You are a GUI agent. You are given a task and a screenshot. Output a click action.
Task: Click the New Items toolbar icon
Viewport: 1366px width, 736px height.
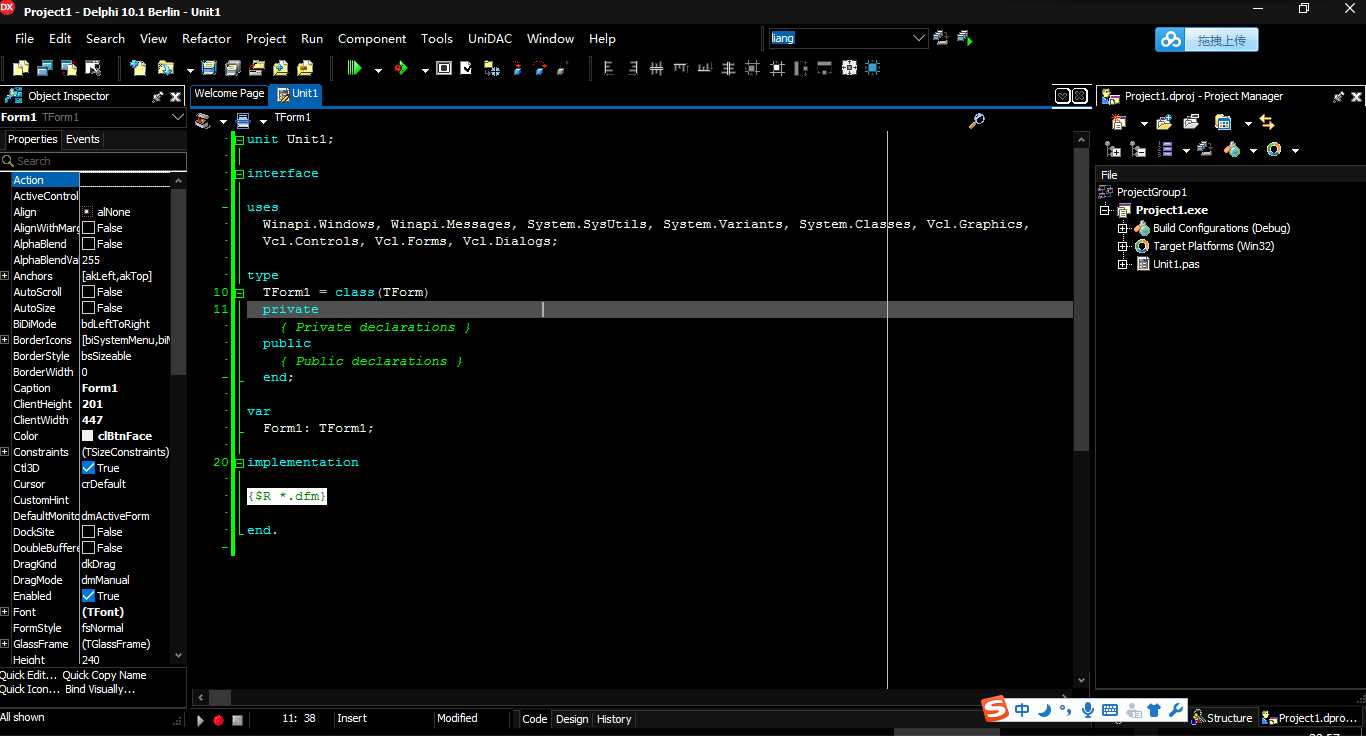(137, 68)
